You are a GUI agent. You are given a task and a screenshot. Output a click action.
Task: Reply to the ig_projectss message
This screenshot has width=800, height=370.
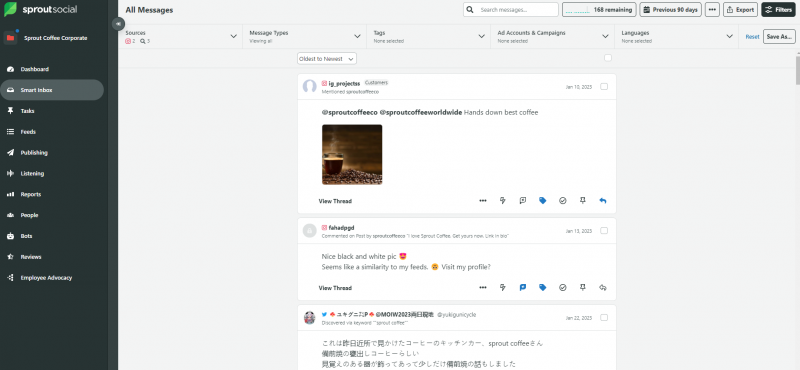(x=603, y=201)
